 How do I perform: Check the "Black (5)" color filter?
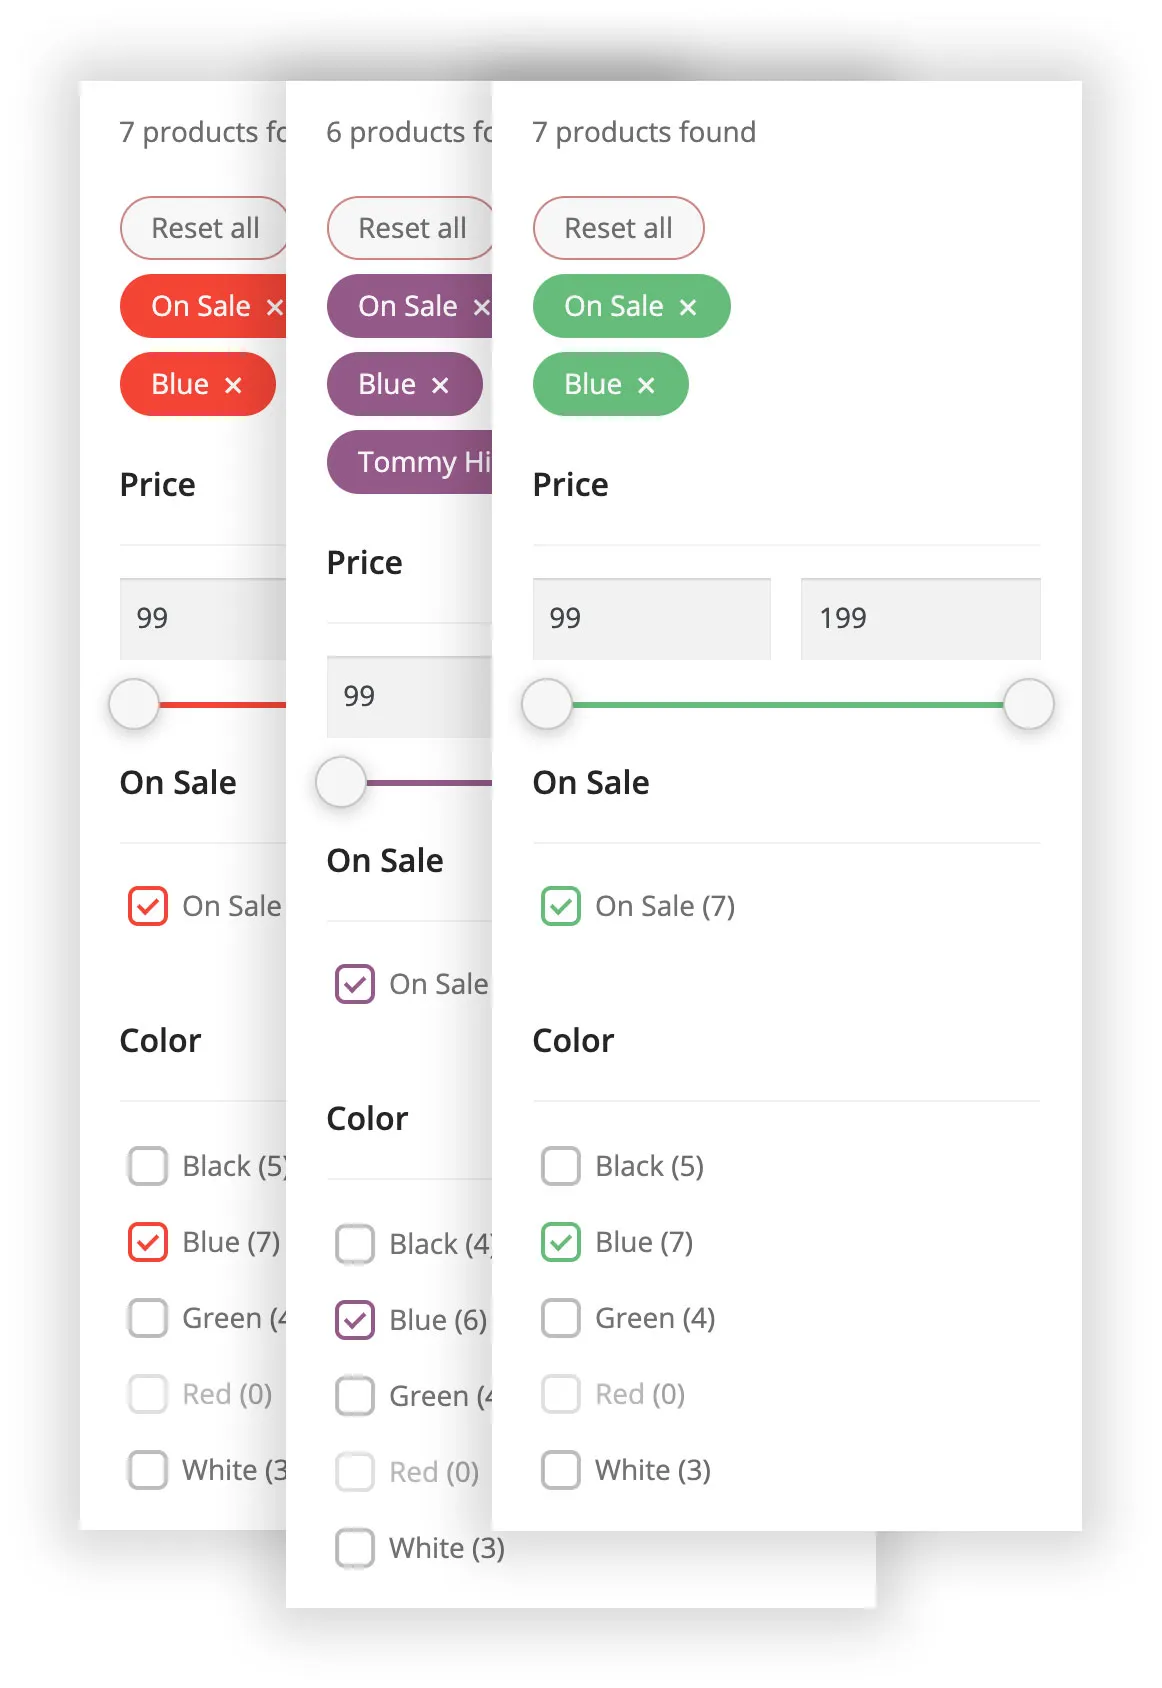point(560,1166)
